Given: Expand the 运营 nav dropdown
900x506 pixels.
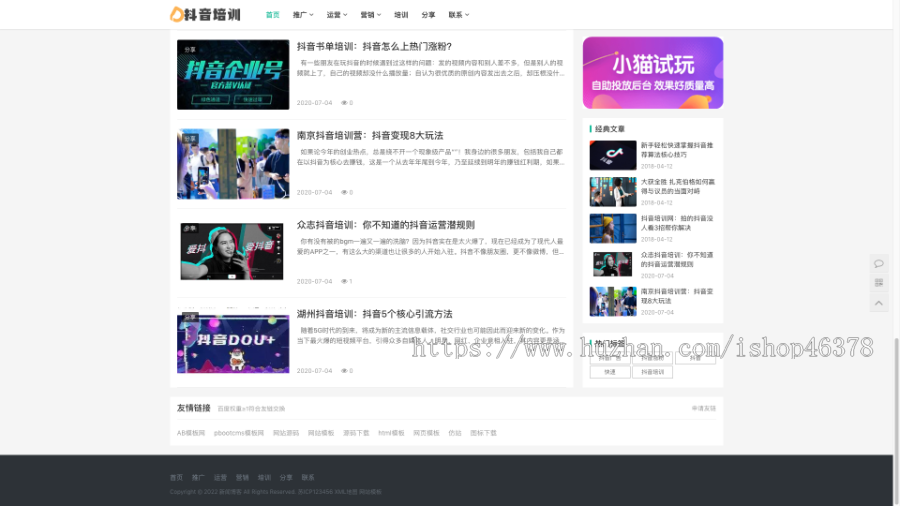Looking at the screenshot, I should [337, 15].
